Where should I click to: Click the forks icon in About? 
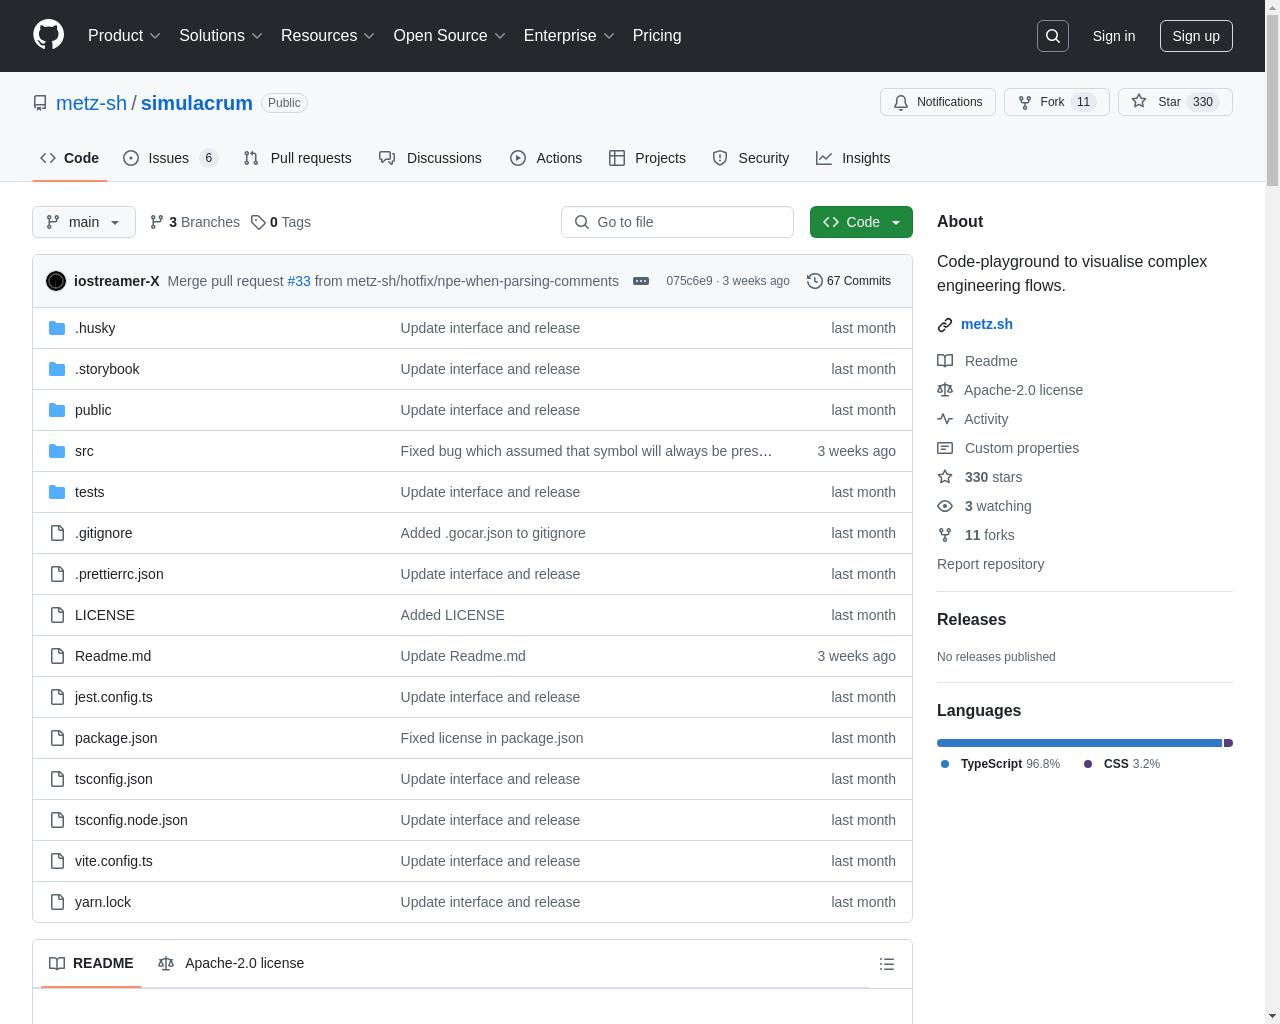pos(945,535)
